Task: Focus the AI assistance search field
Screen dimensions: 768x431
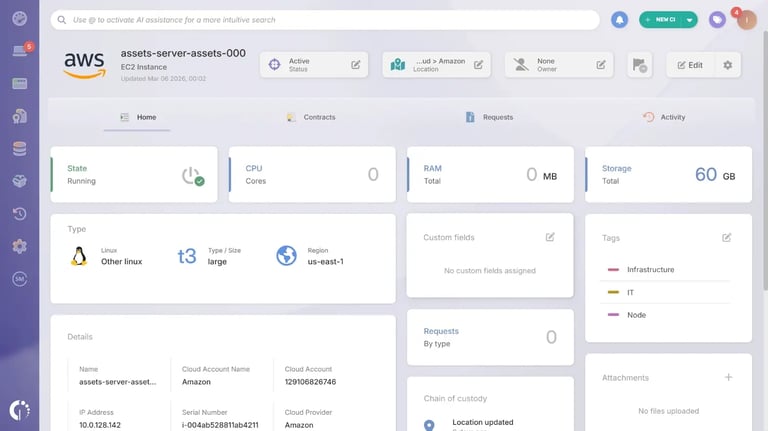Action: click(x=325, y=20)
